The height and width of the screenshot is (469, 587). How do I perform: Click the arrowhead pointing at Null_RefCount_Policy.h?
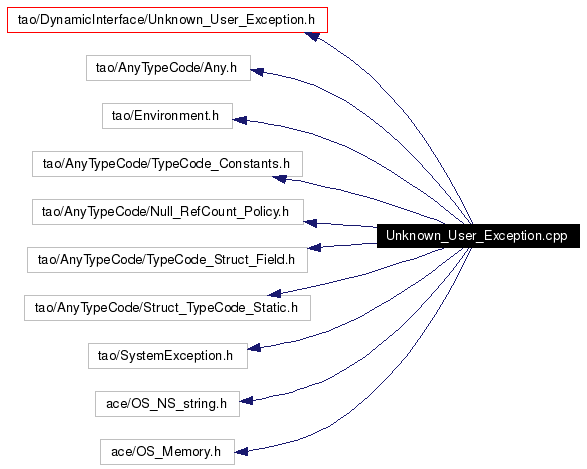(310, 223)
